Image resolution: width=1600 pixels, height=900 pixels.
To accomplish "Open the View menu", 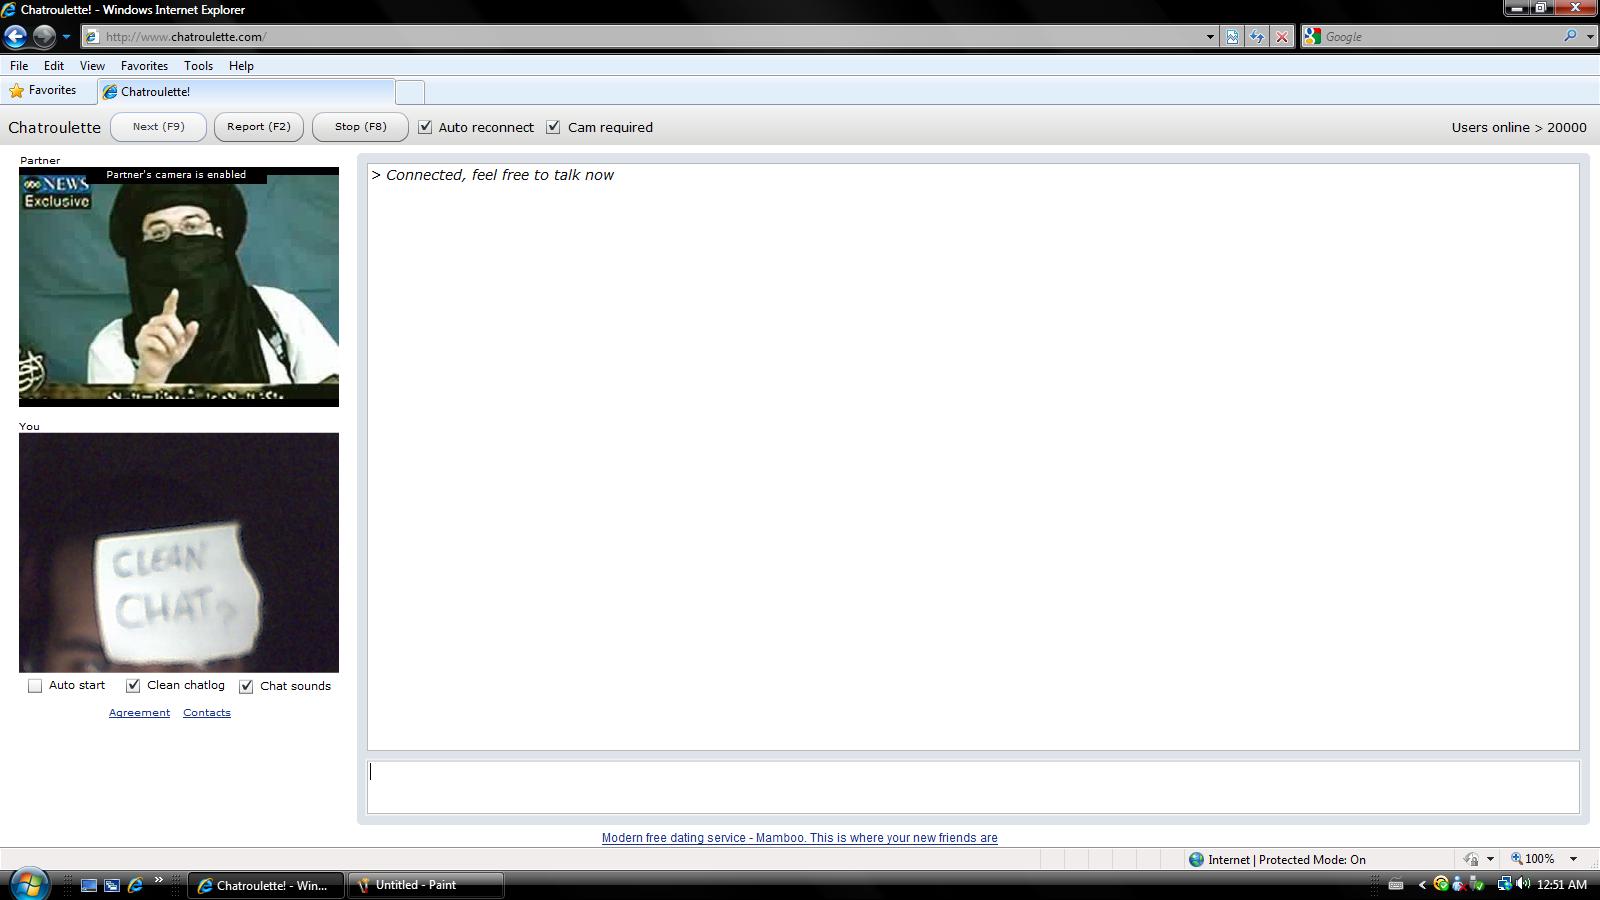I will pyautogui.click(x=92, y=66).
